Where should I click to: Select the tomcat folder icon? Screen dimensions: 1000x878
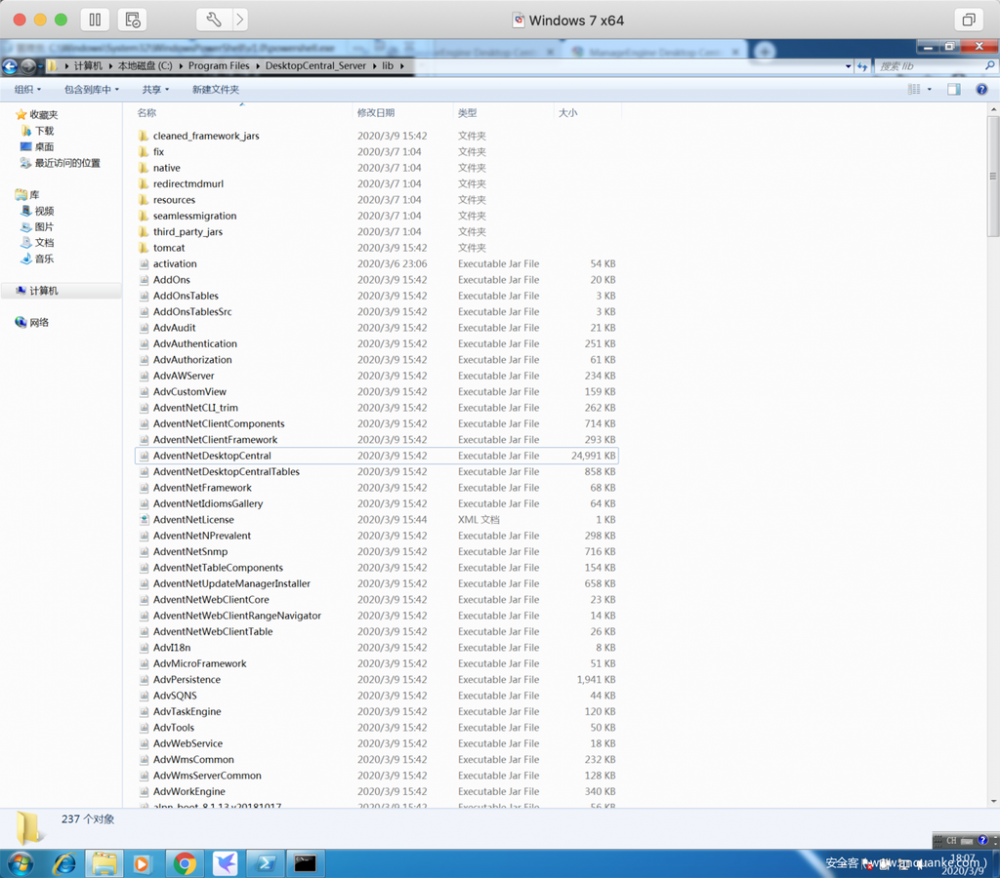(x=143, y=247)
